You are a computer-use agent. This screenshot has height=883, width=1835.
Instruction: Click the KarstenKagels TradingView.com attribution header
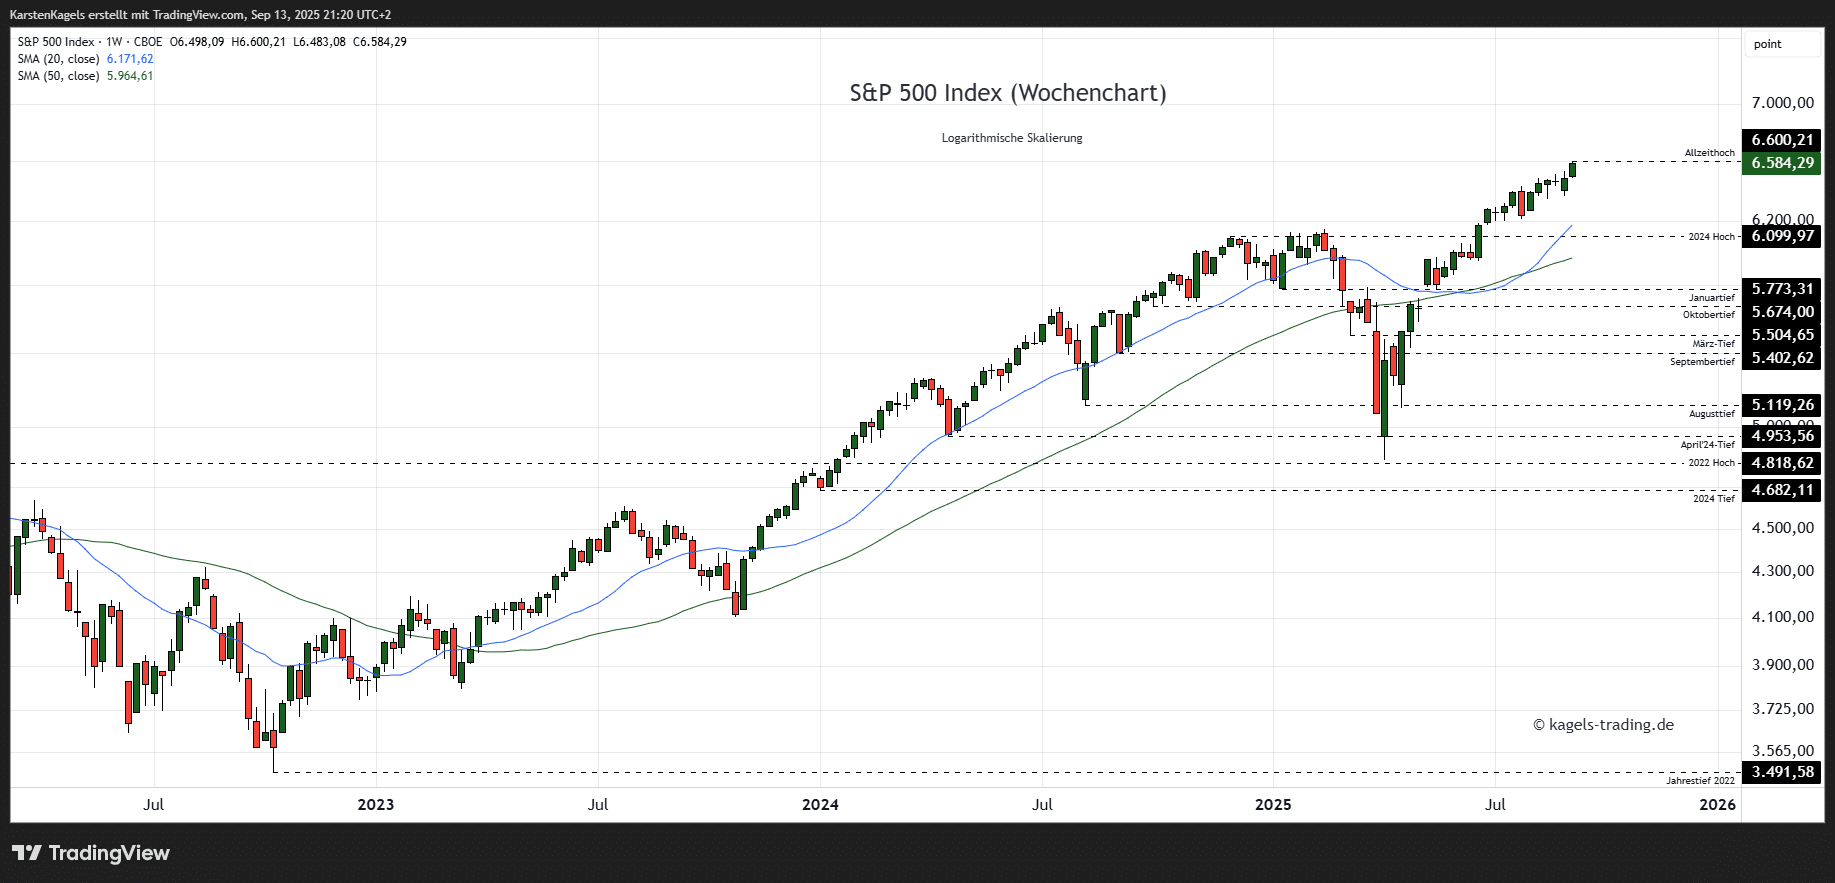pyautogui.click(x=200, y=15)
